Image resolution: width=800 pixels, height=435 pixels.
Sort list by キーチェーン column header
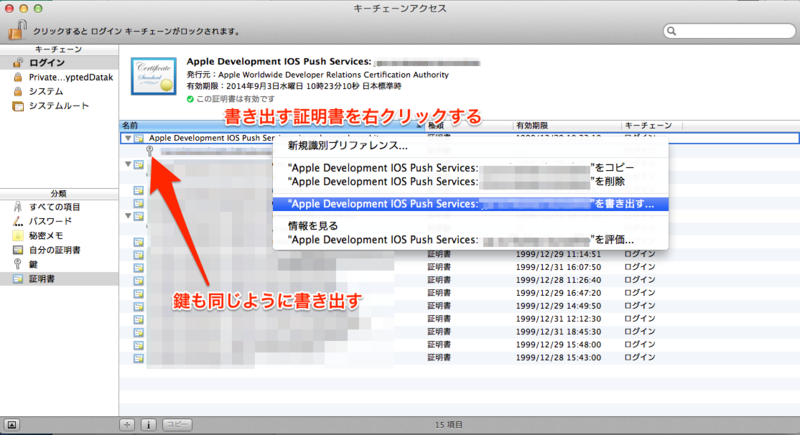tap(652, 125)
